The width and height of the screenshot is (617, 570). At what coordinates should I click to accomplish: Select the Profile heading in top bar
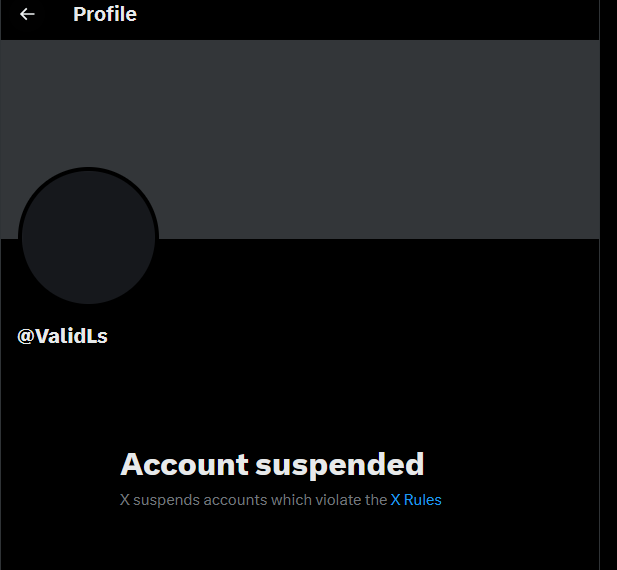(x=105, y=14)
